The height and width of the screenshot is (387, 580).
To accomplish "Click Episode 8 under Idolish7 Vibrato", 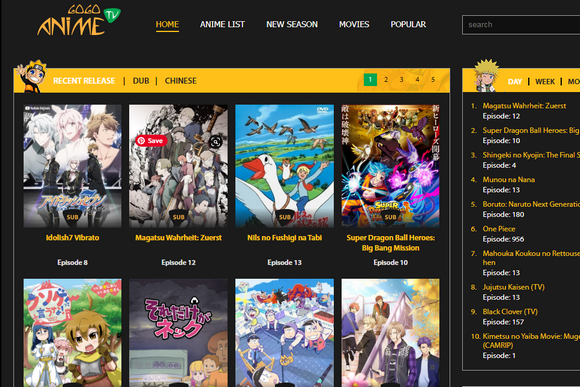I will click(x=72, y=262).
